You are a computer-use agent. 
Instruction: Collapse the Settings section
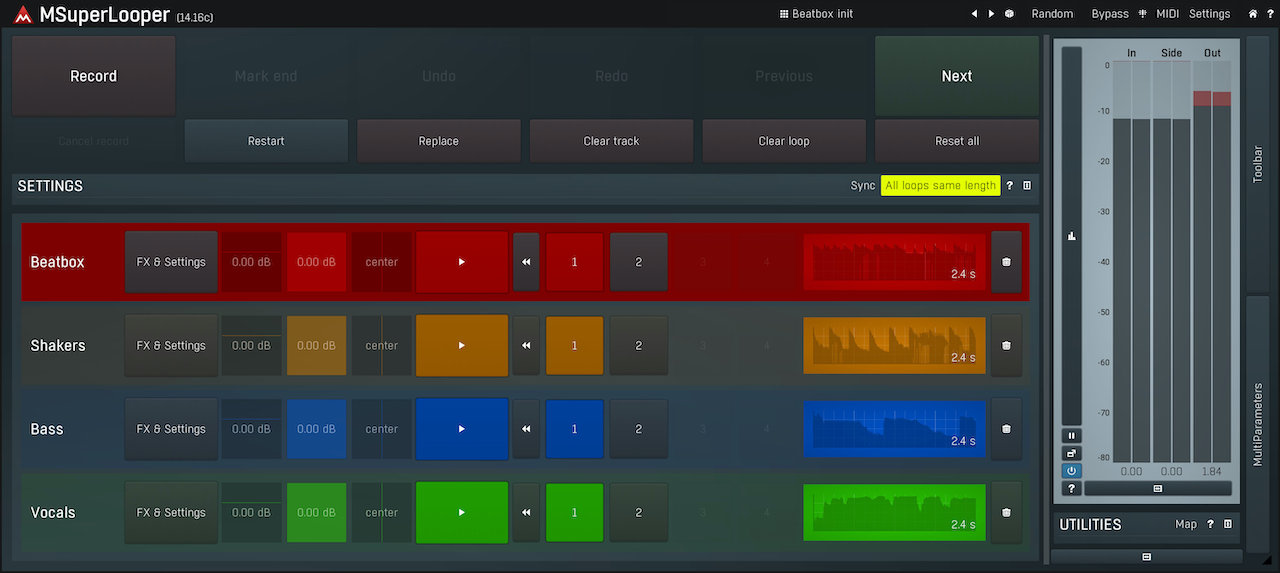coord(1027,186)
